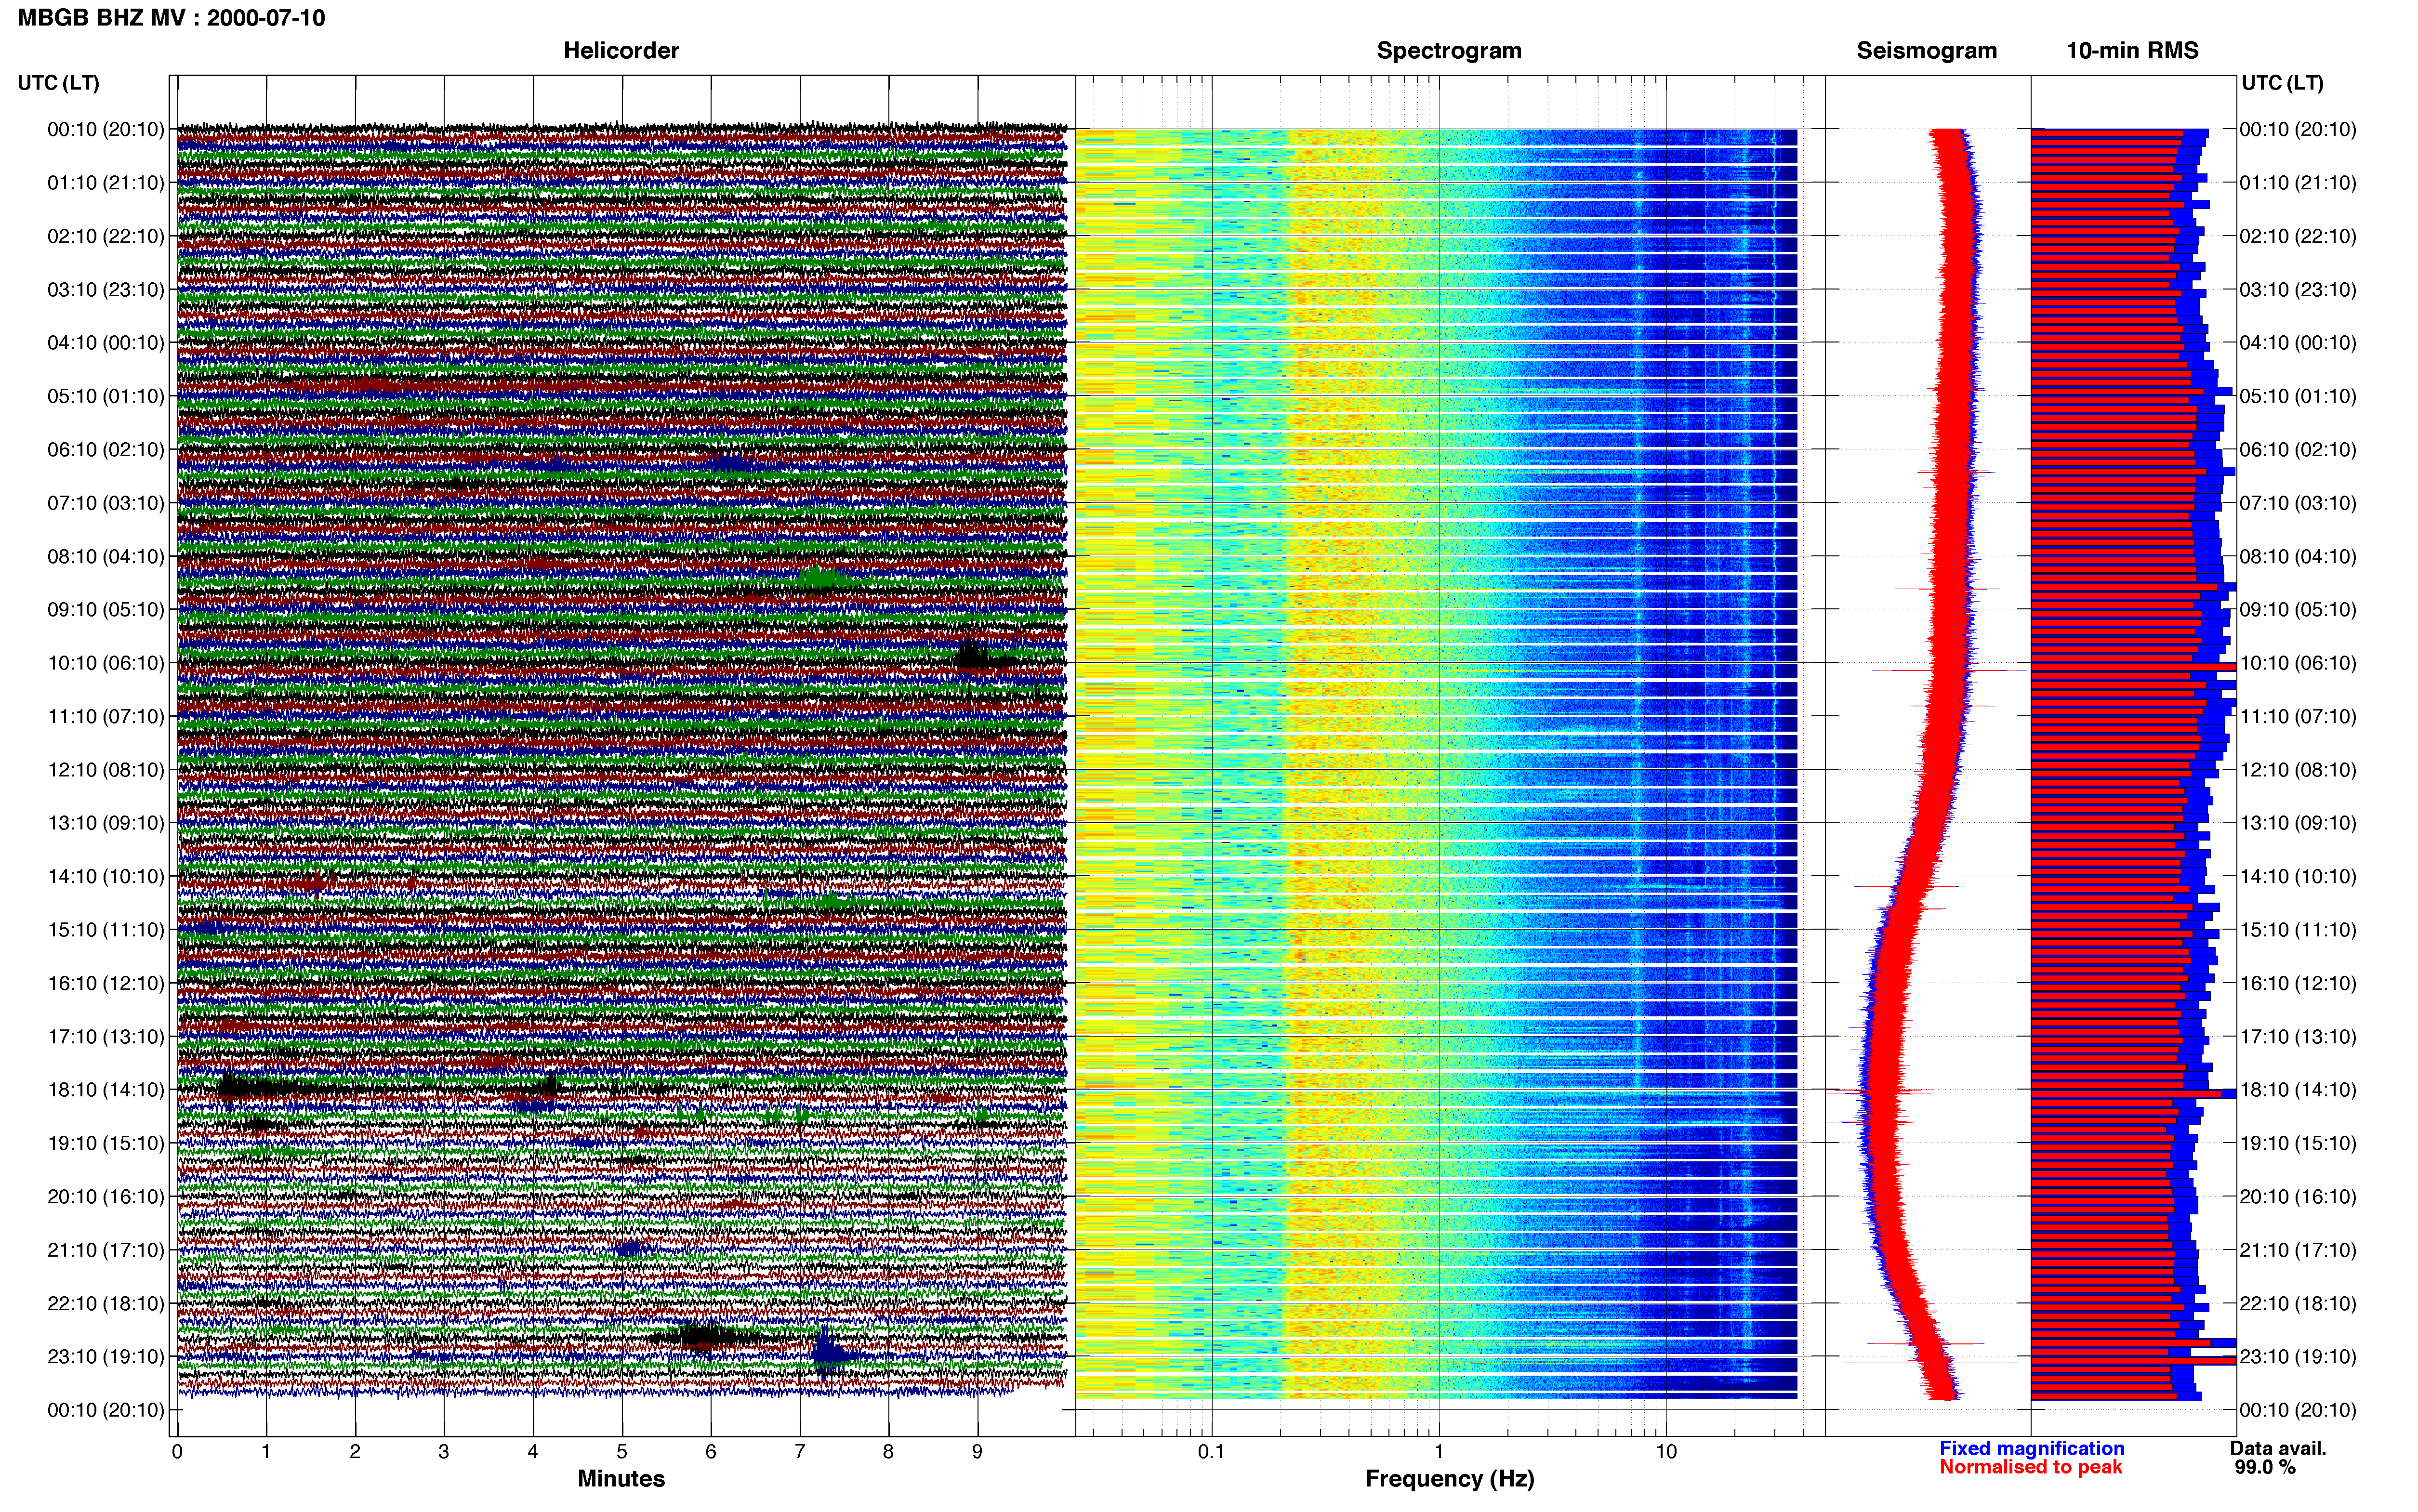Click helicorder time label "09:10 (05:10)"

[x=106, y=610]
